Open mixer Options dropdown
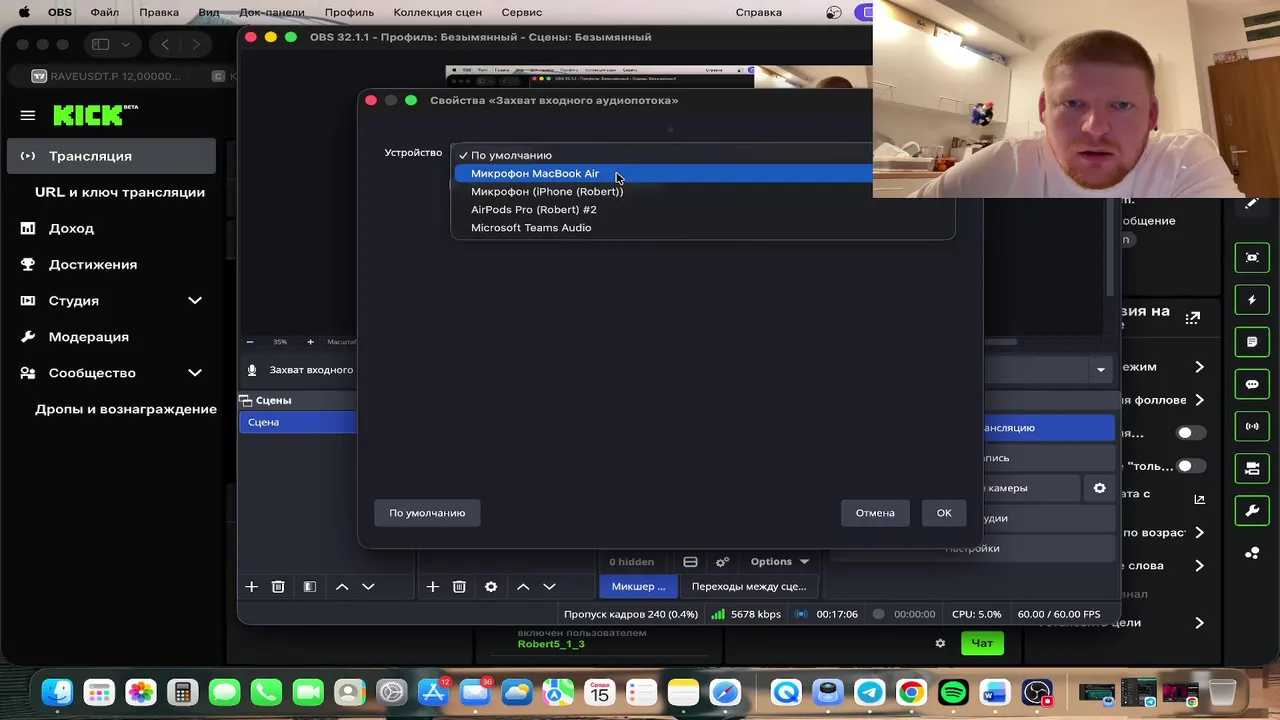Viewport: 1280px width, 720px height. coord(779,562)
